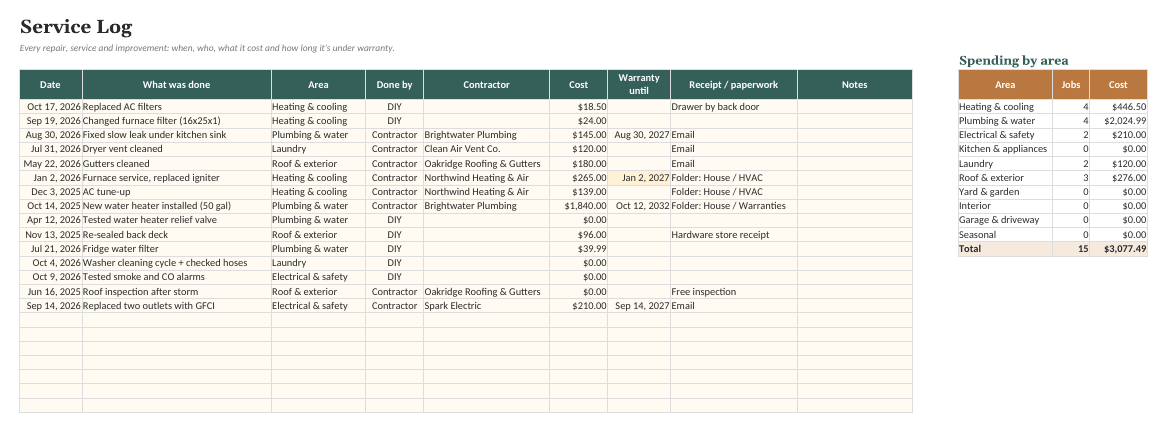The image size is (1166, 431).
Task: Select 'Garage & driveway' in spending table
Action: point(1005,220)
